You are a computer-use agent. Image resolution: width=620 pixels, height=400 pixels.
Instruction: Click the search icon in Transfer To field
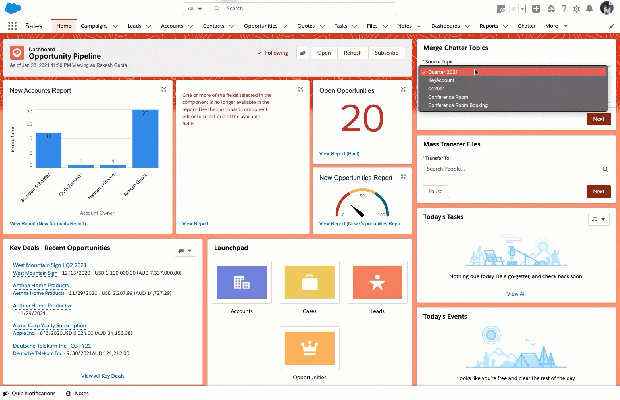pos(605,169)
